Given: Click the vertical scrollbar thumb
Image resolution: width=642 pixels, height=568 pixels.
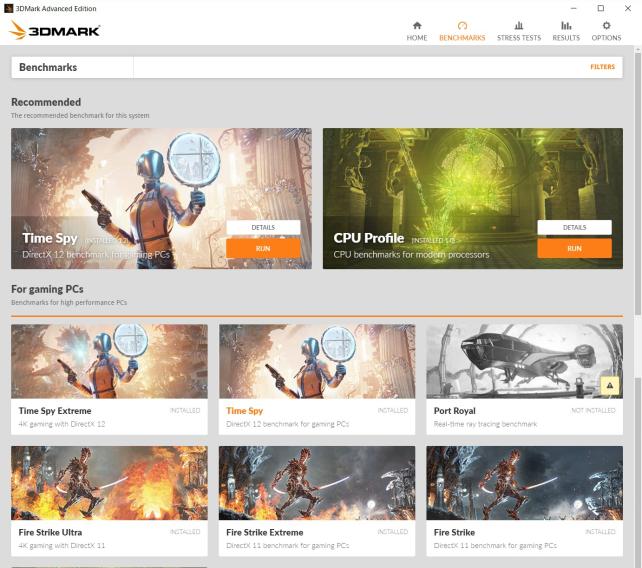Looking at the screenshot, I should (x=637, y=184).
